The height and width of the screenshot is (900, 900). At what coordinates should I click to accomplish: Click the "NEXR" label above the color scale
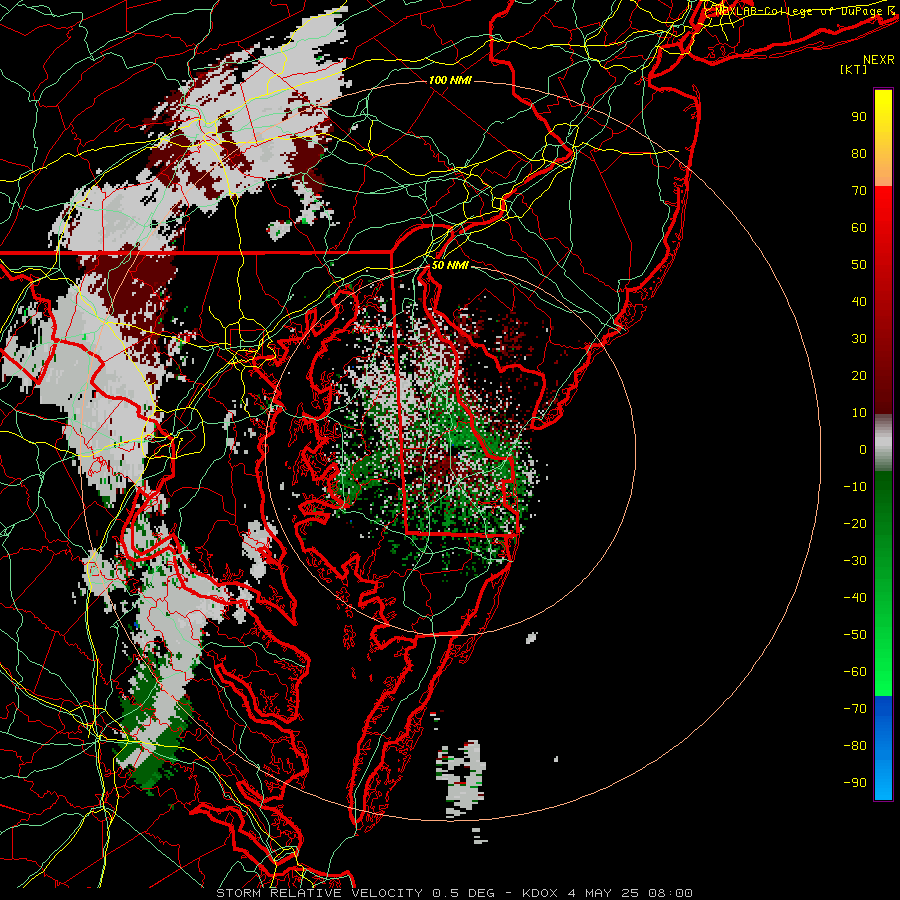[879, 60]
